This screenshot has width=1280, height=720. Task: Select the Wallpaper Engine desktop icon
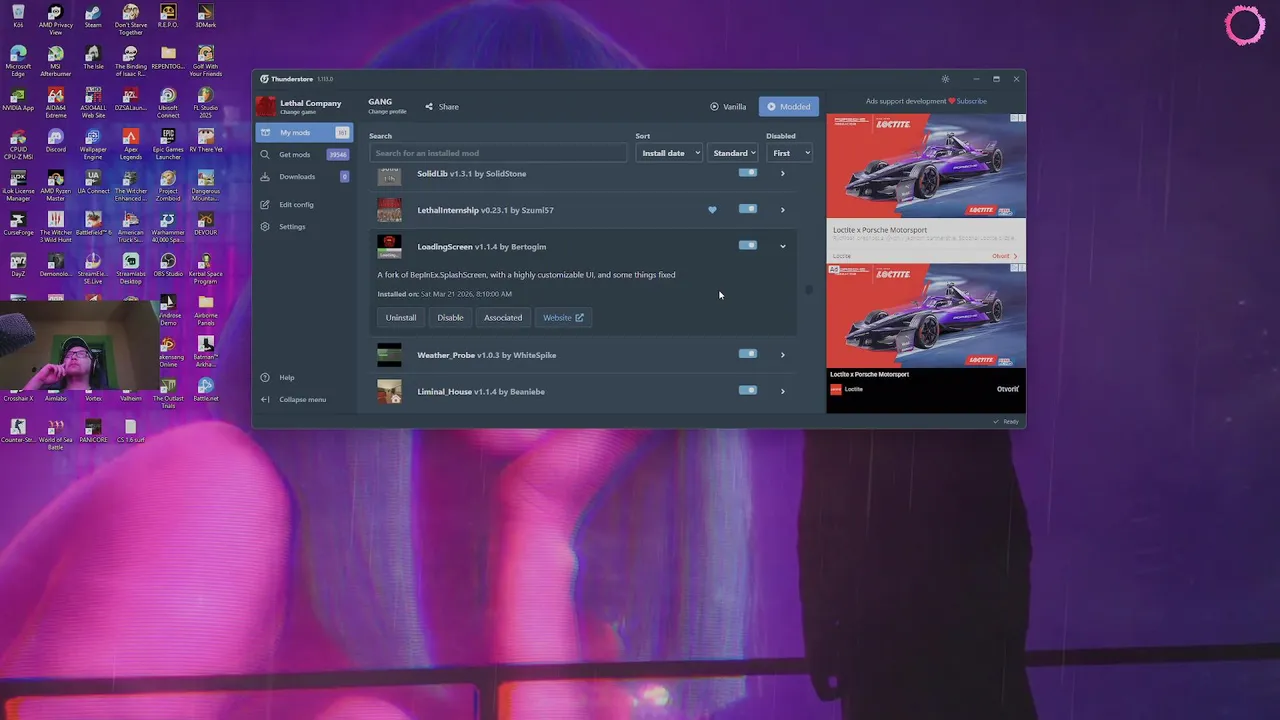pyautogui.click(x=93, y=144)
